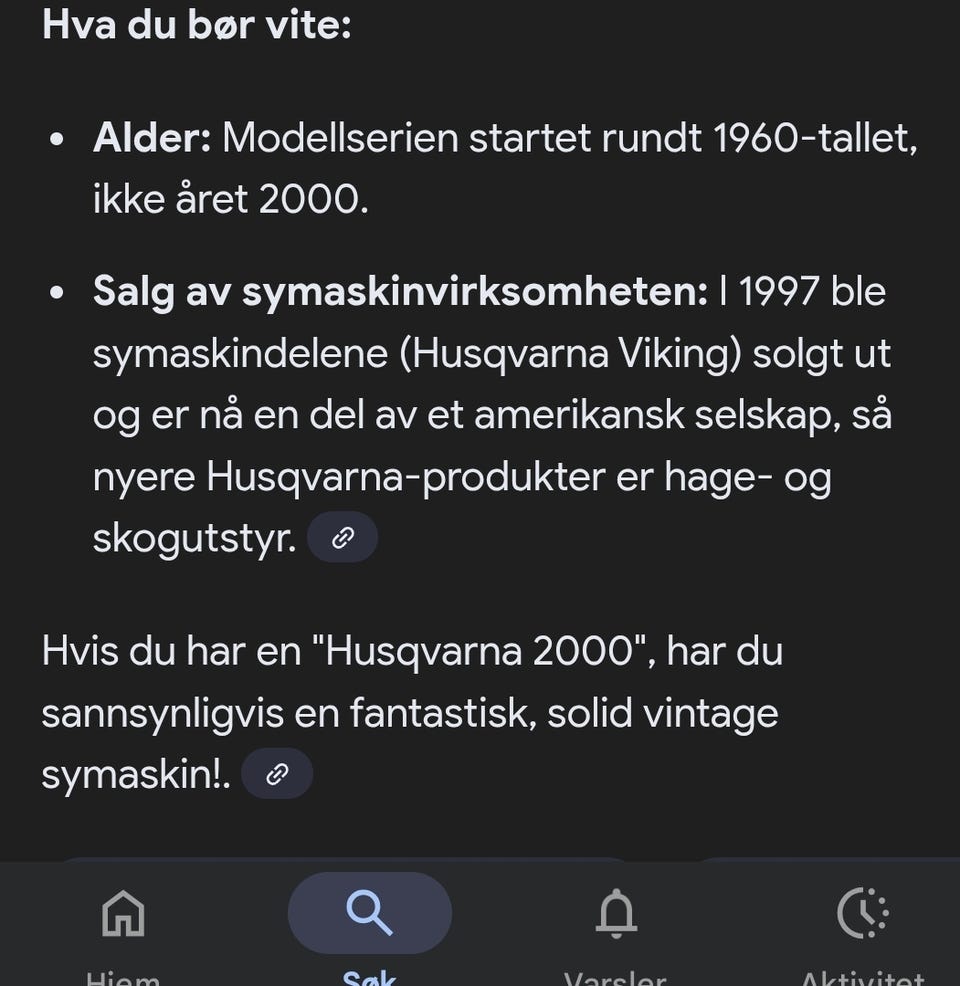Tap bold 'Salg av symaskinvirksomheten:' label
This screenshot has width=960, height=986.
(400, 292)
